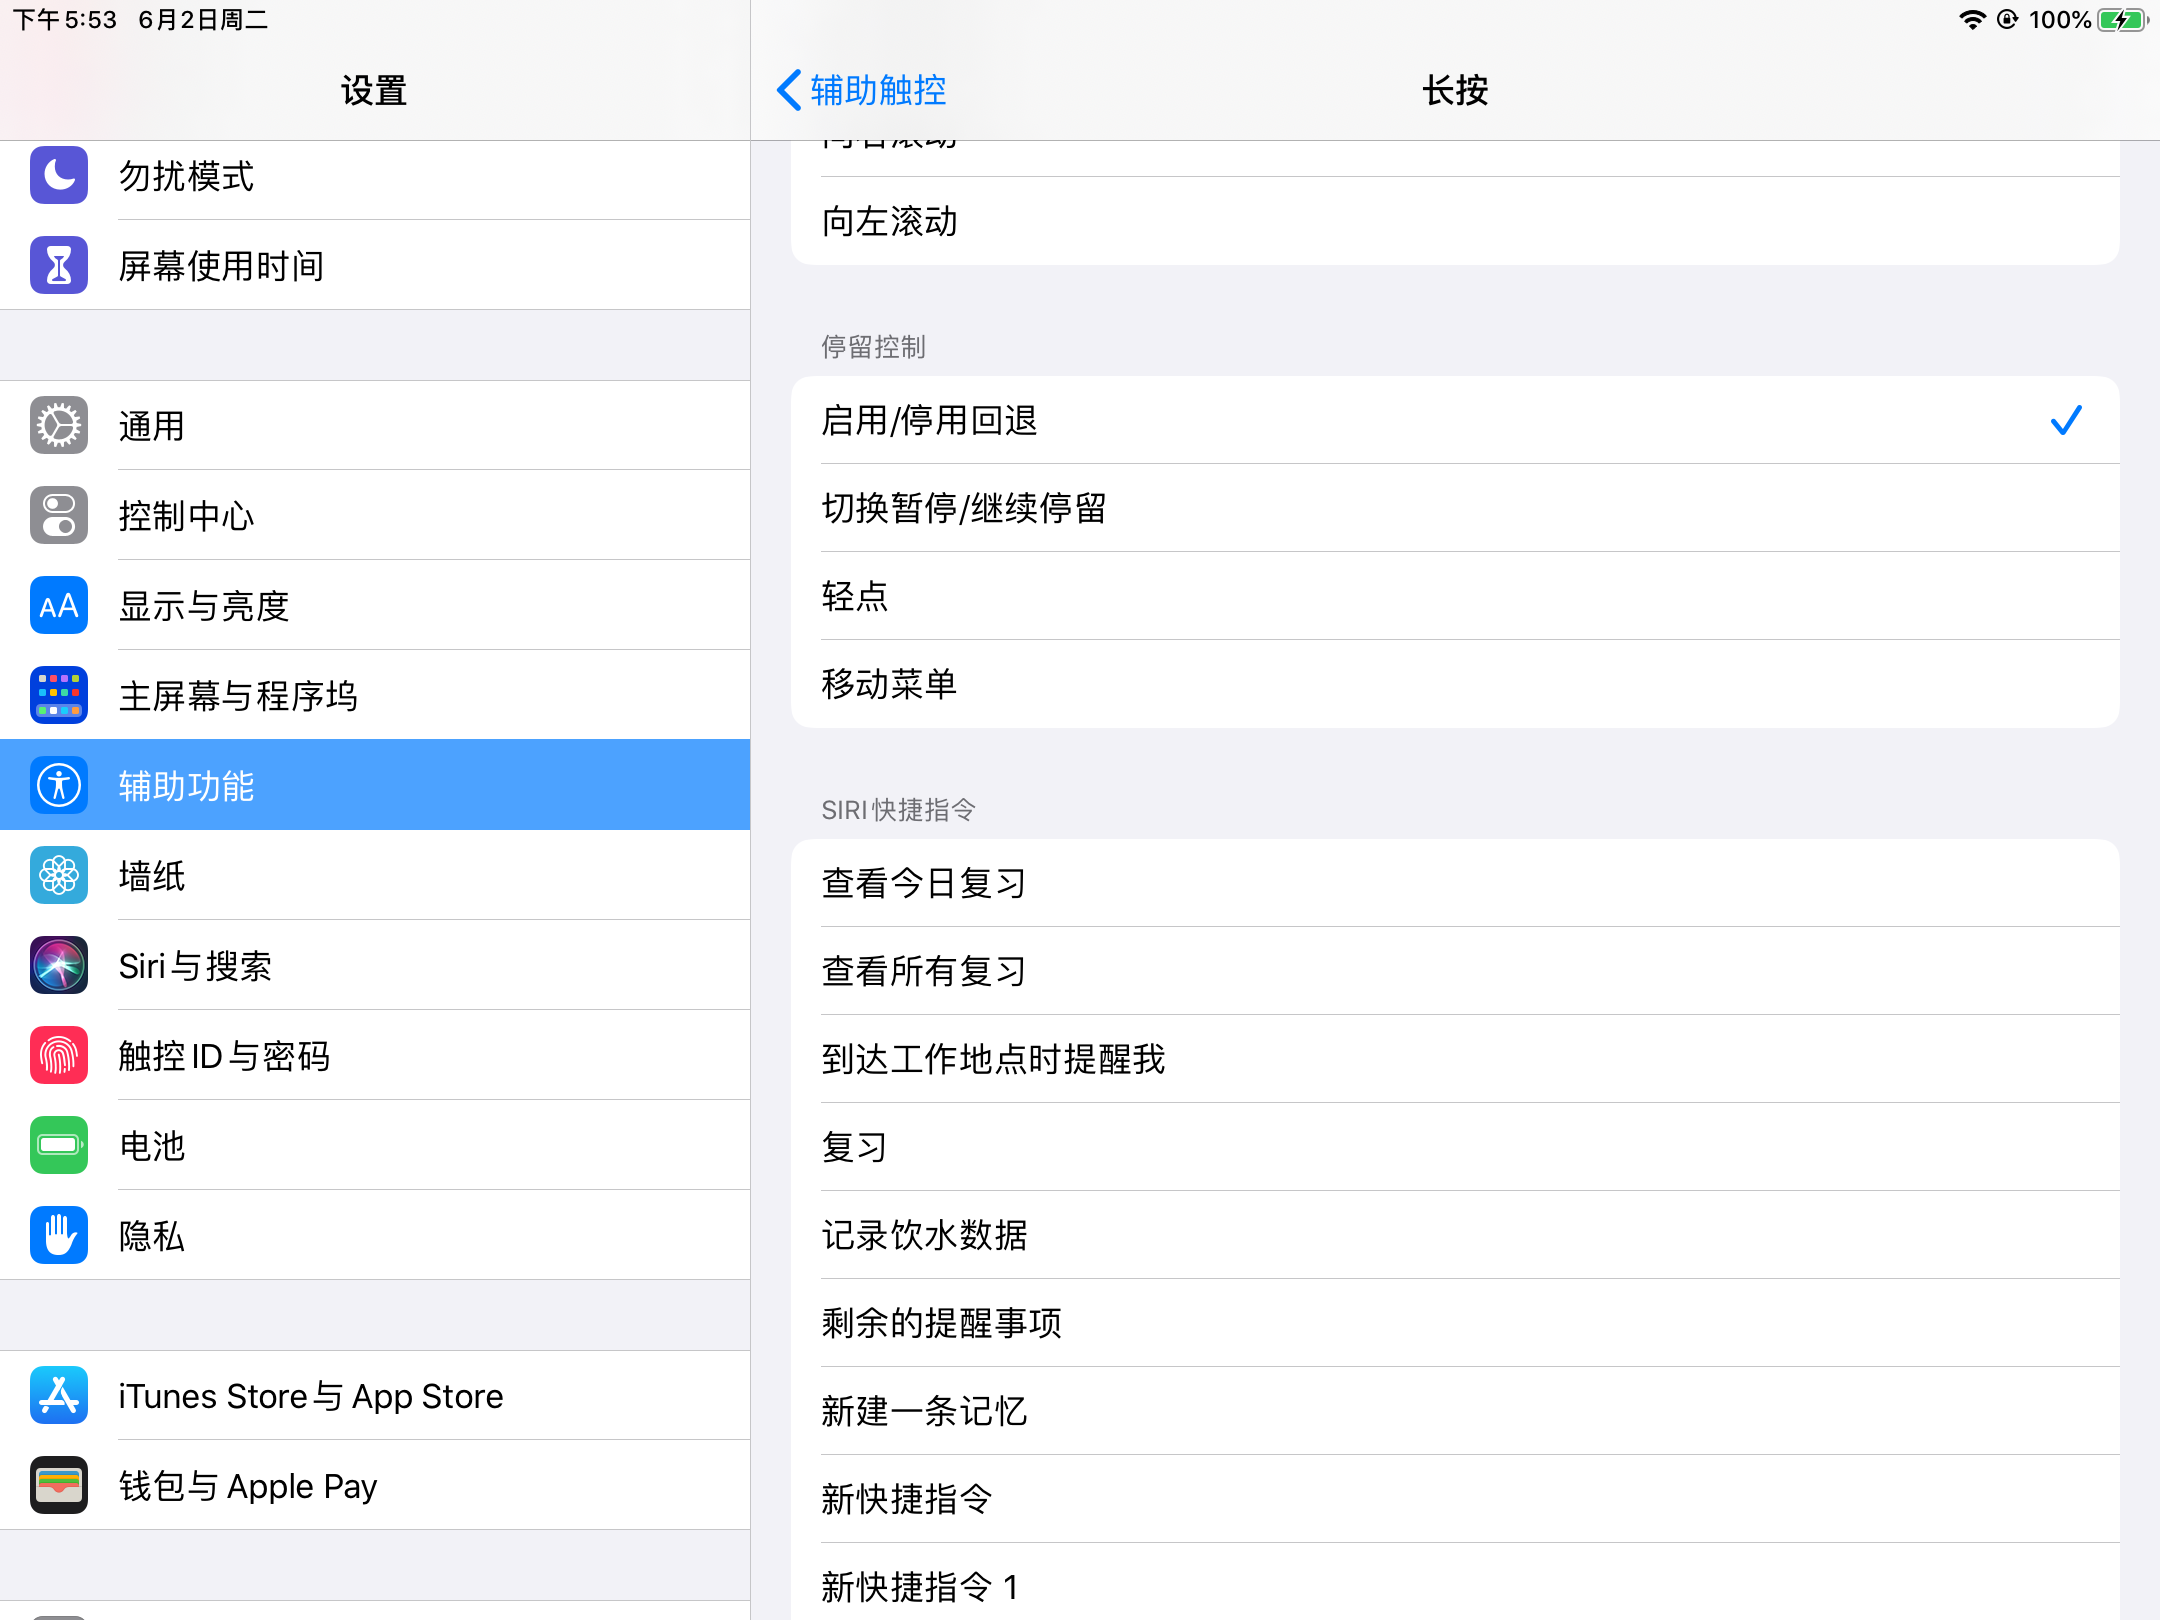Tap the General gear icon
2160x1620 pixels.
coord(59,426)
